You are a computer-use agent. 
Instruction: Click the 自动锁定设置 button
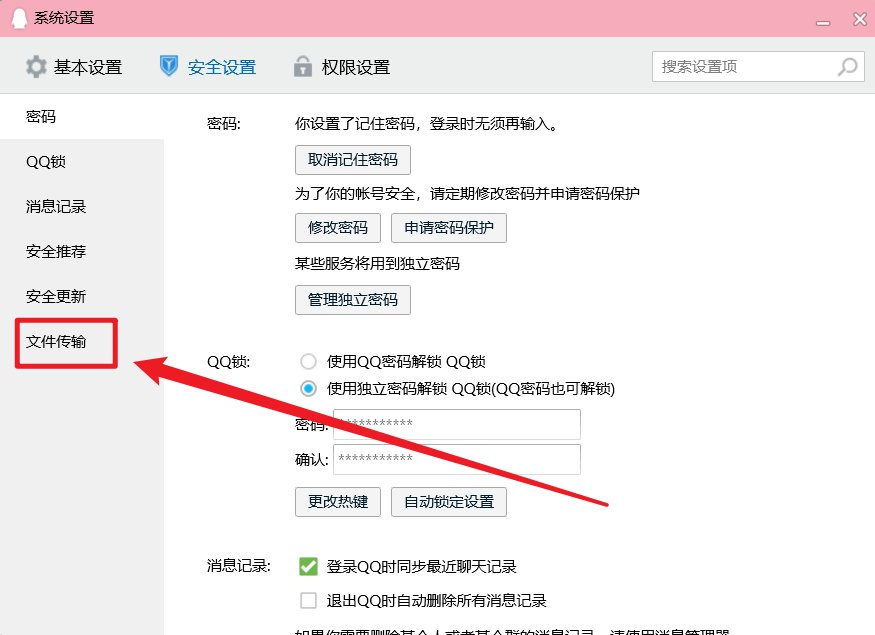click(x=449, y=502)
